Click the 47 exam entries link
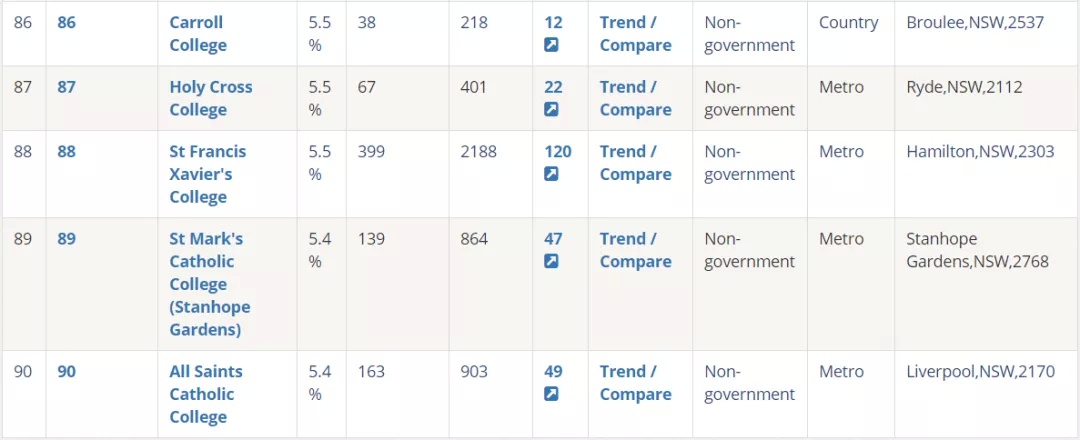 click(x=553, y=239)
